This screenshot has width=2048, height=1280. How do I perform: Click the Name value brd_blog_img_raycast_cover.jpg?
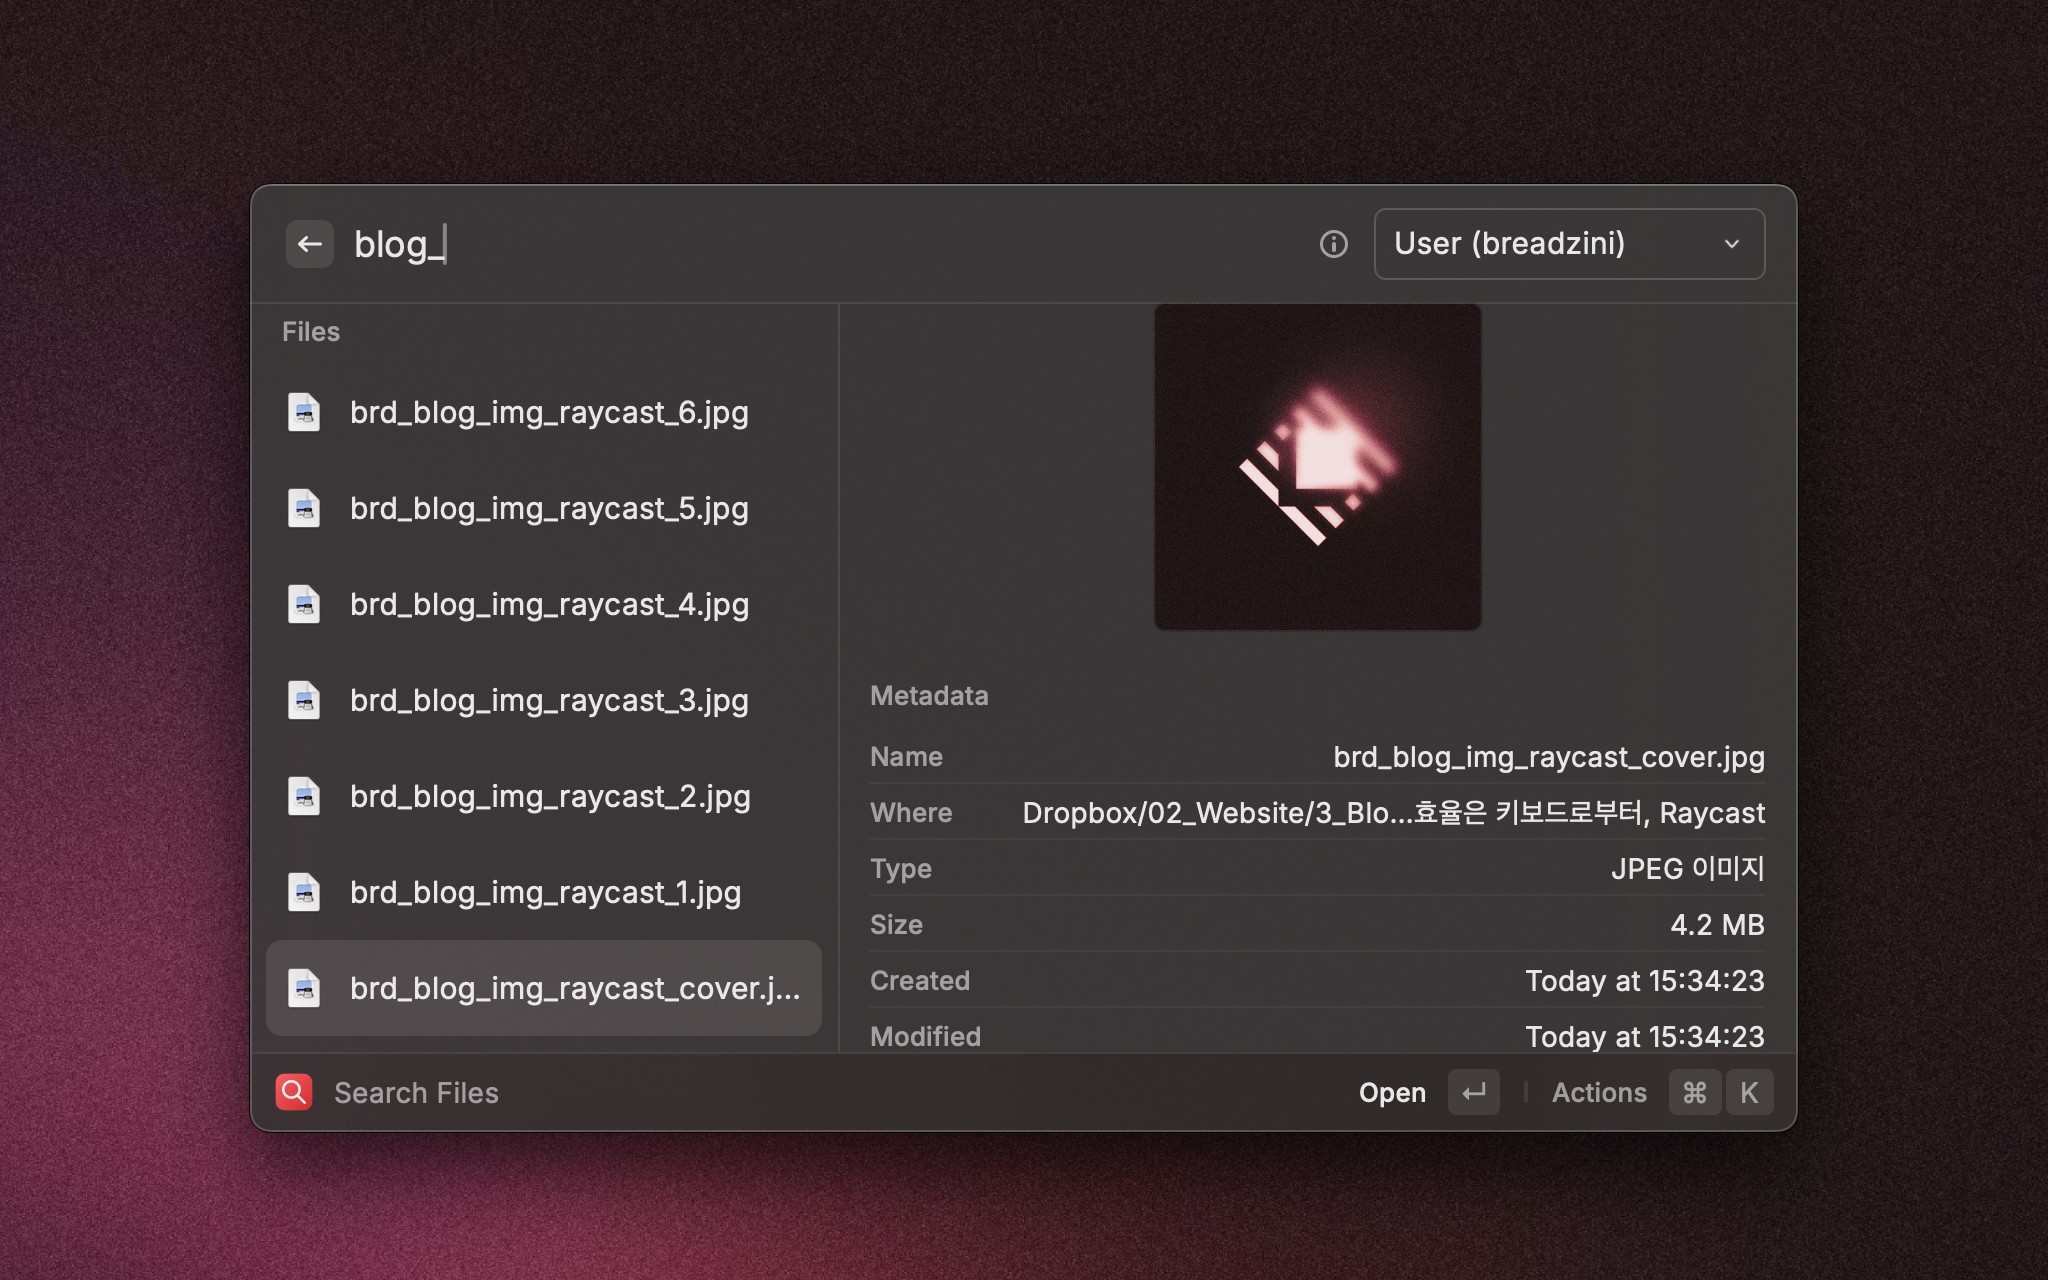coord(1549,757)
